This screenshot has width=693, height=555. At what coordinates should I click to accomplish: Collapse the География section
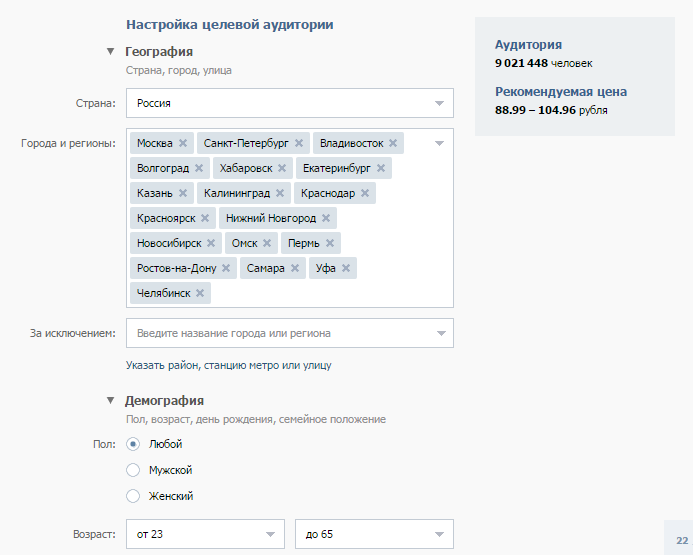click(110, 51)
